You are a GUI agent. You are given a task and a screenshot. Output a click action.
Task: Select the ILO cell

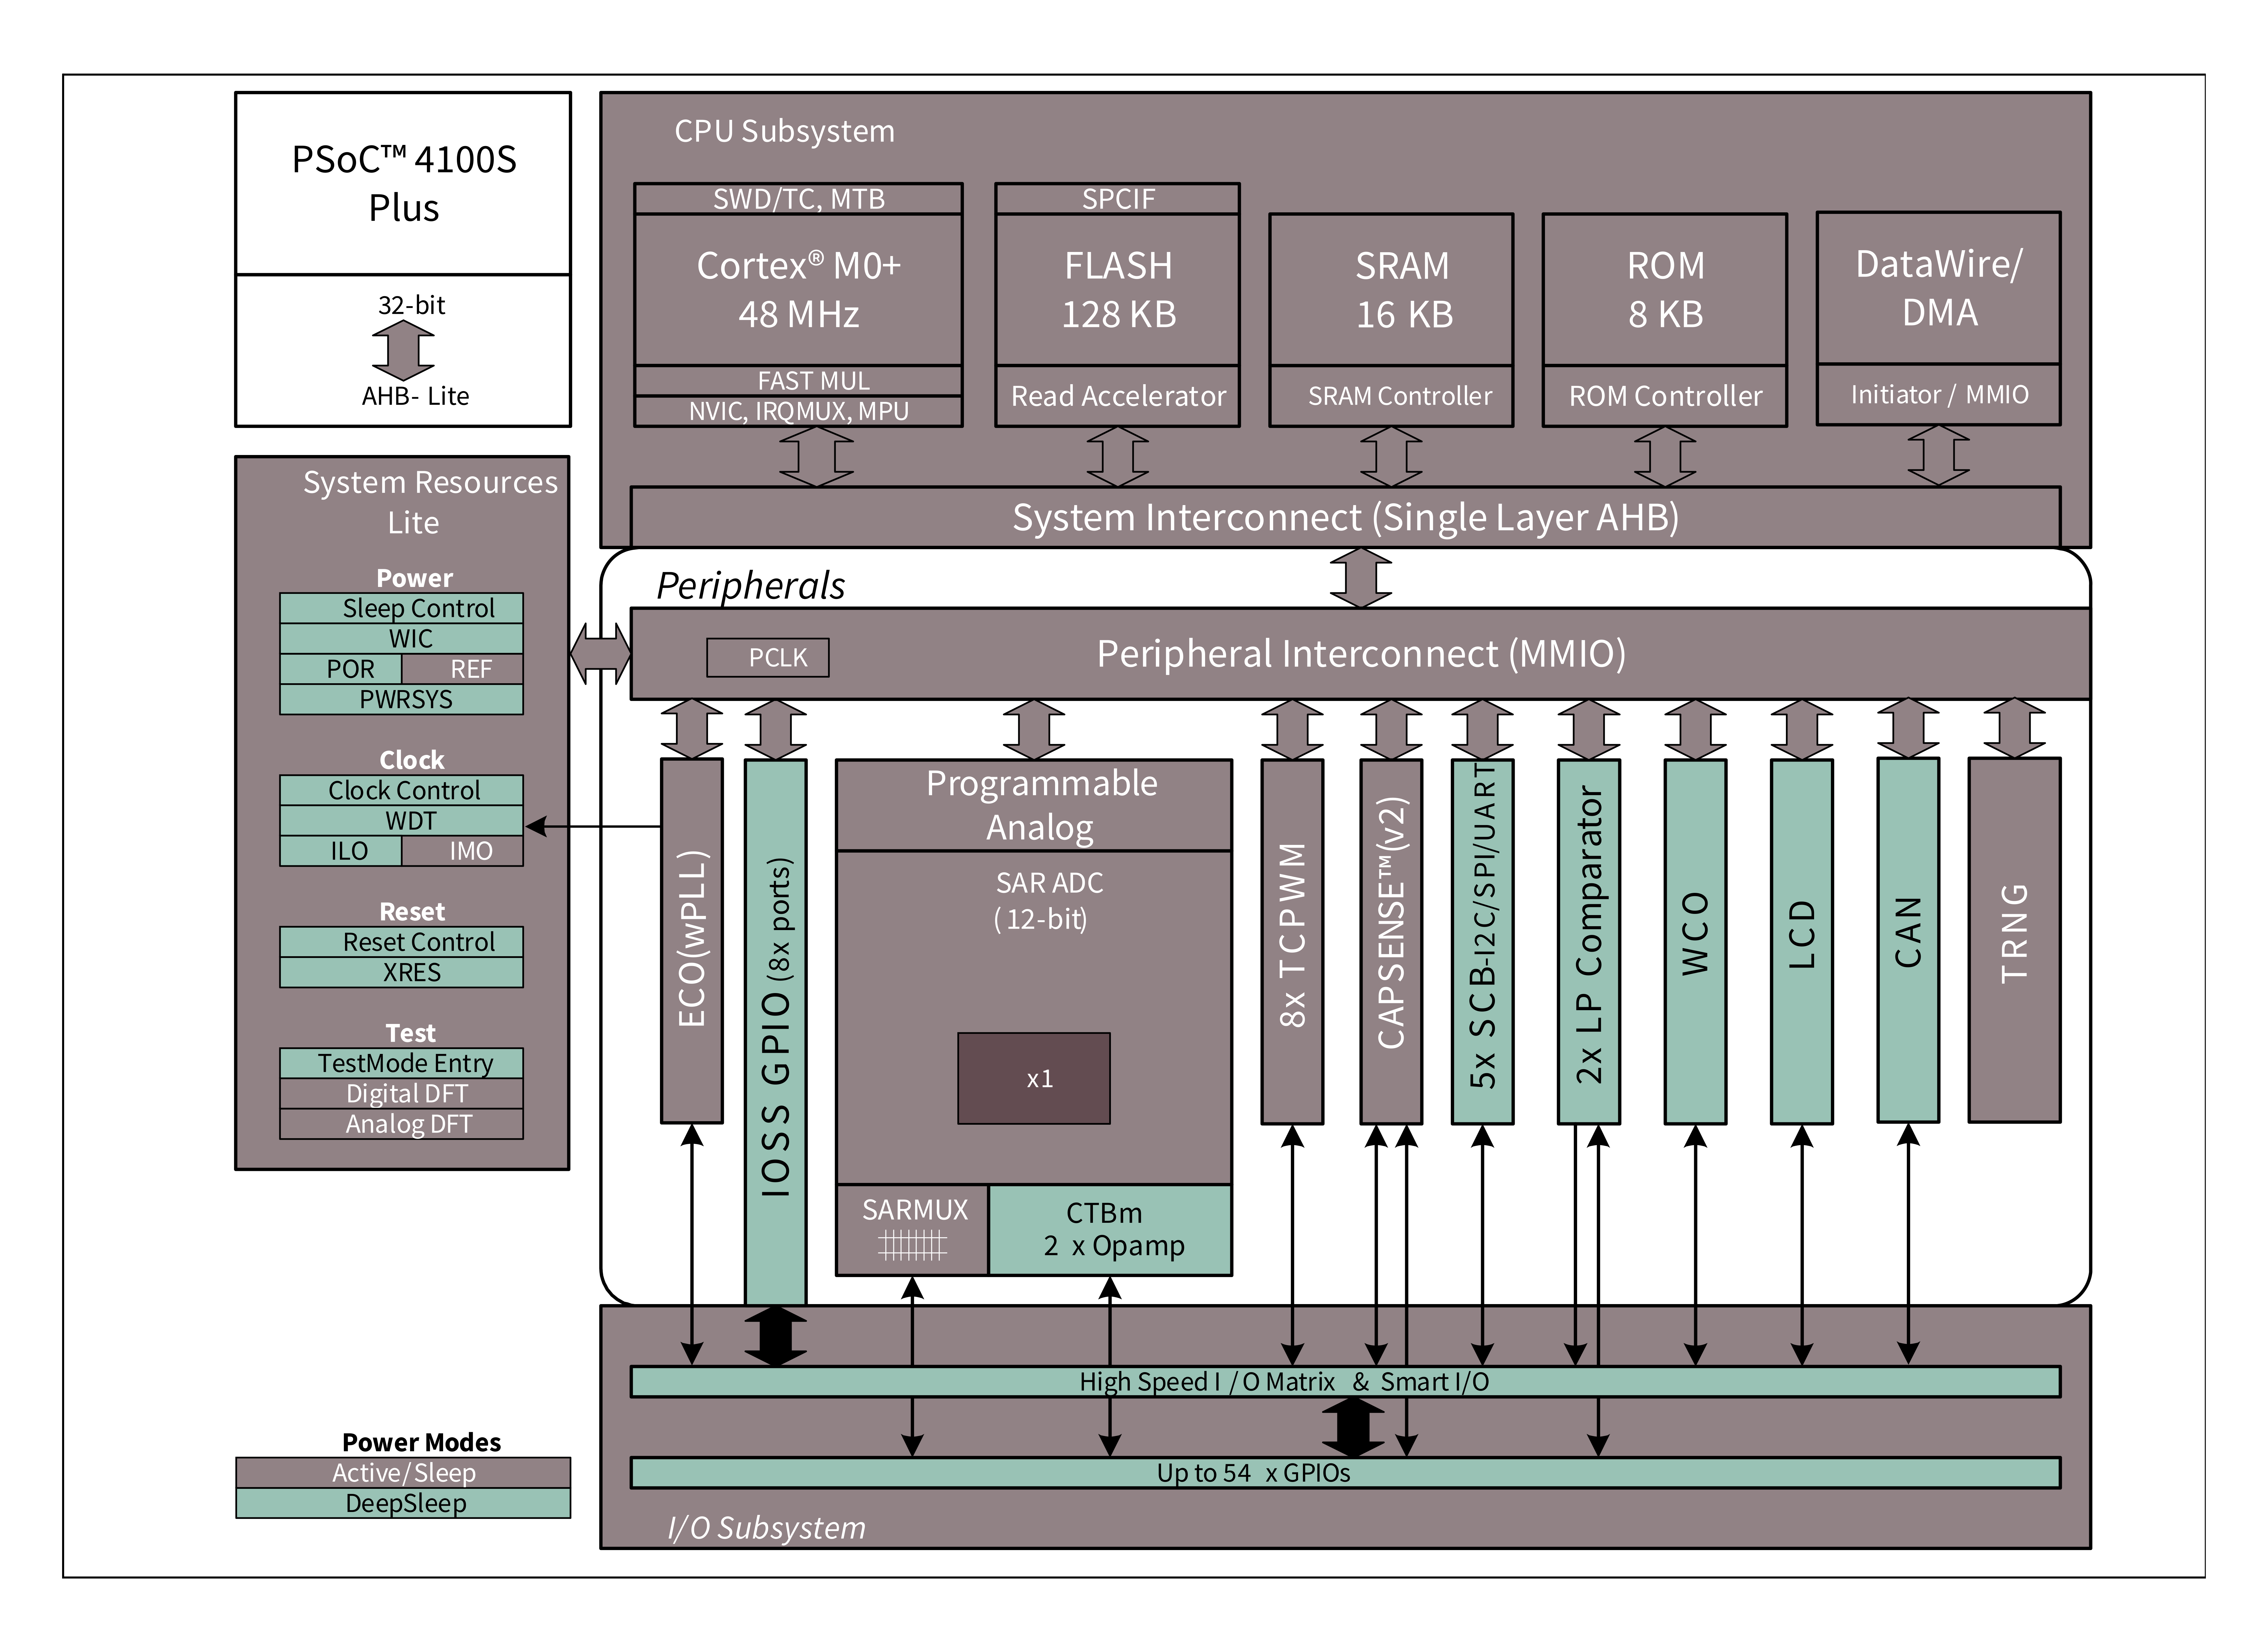click(x=341, y=851)
